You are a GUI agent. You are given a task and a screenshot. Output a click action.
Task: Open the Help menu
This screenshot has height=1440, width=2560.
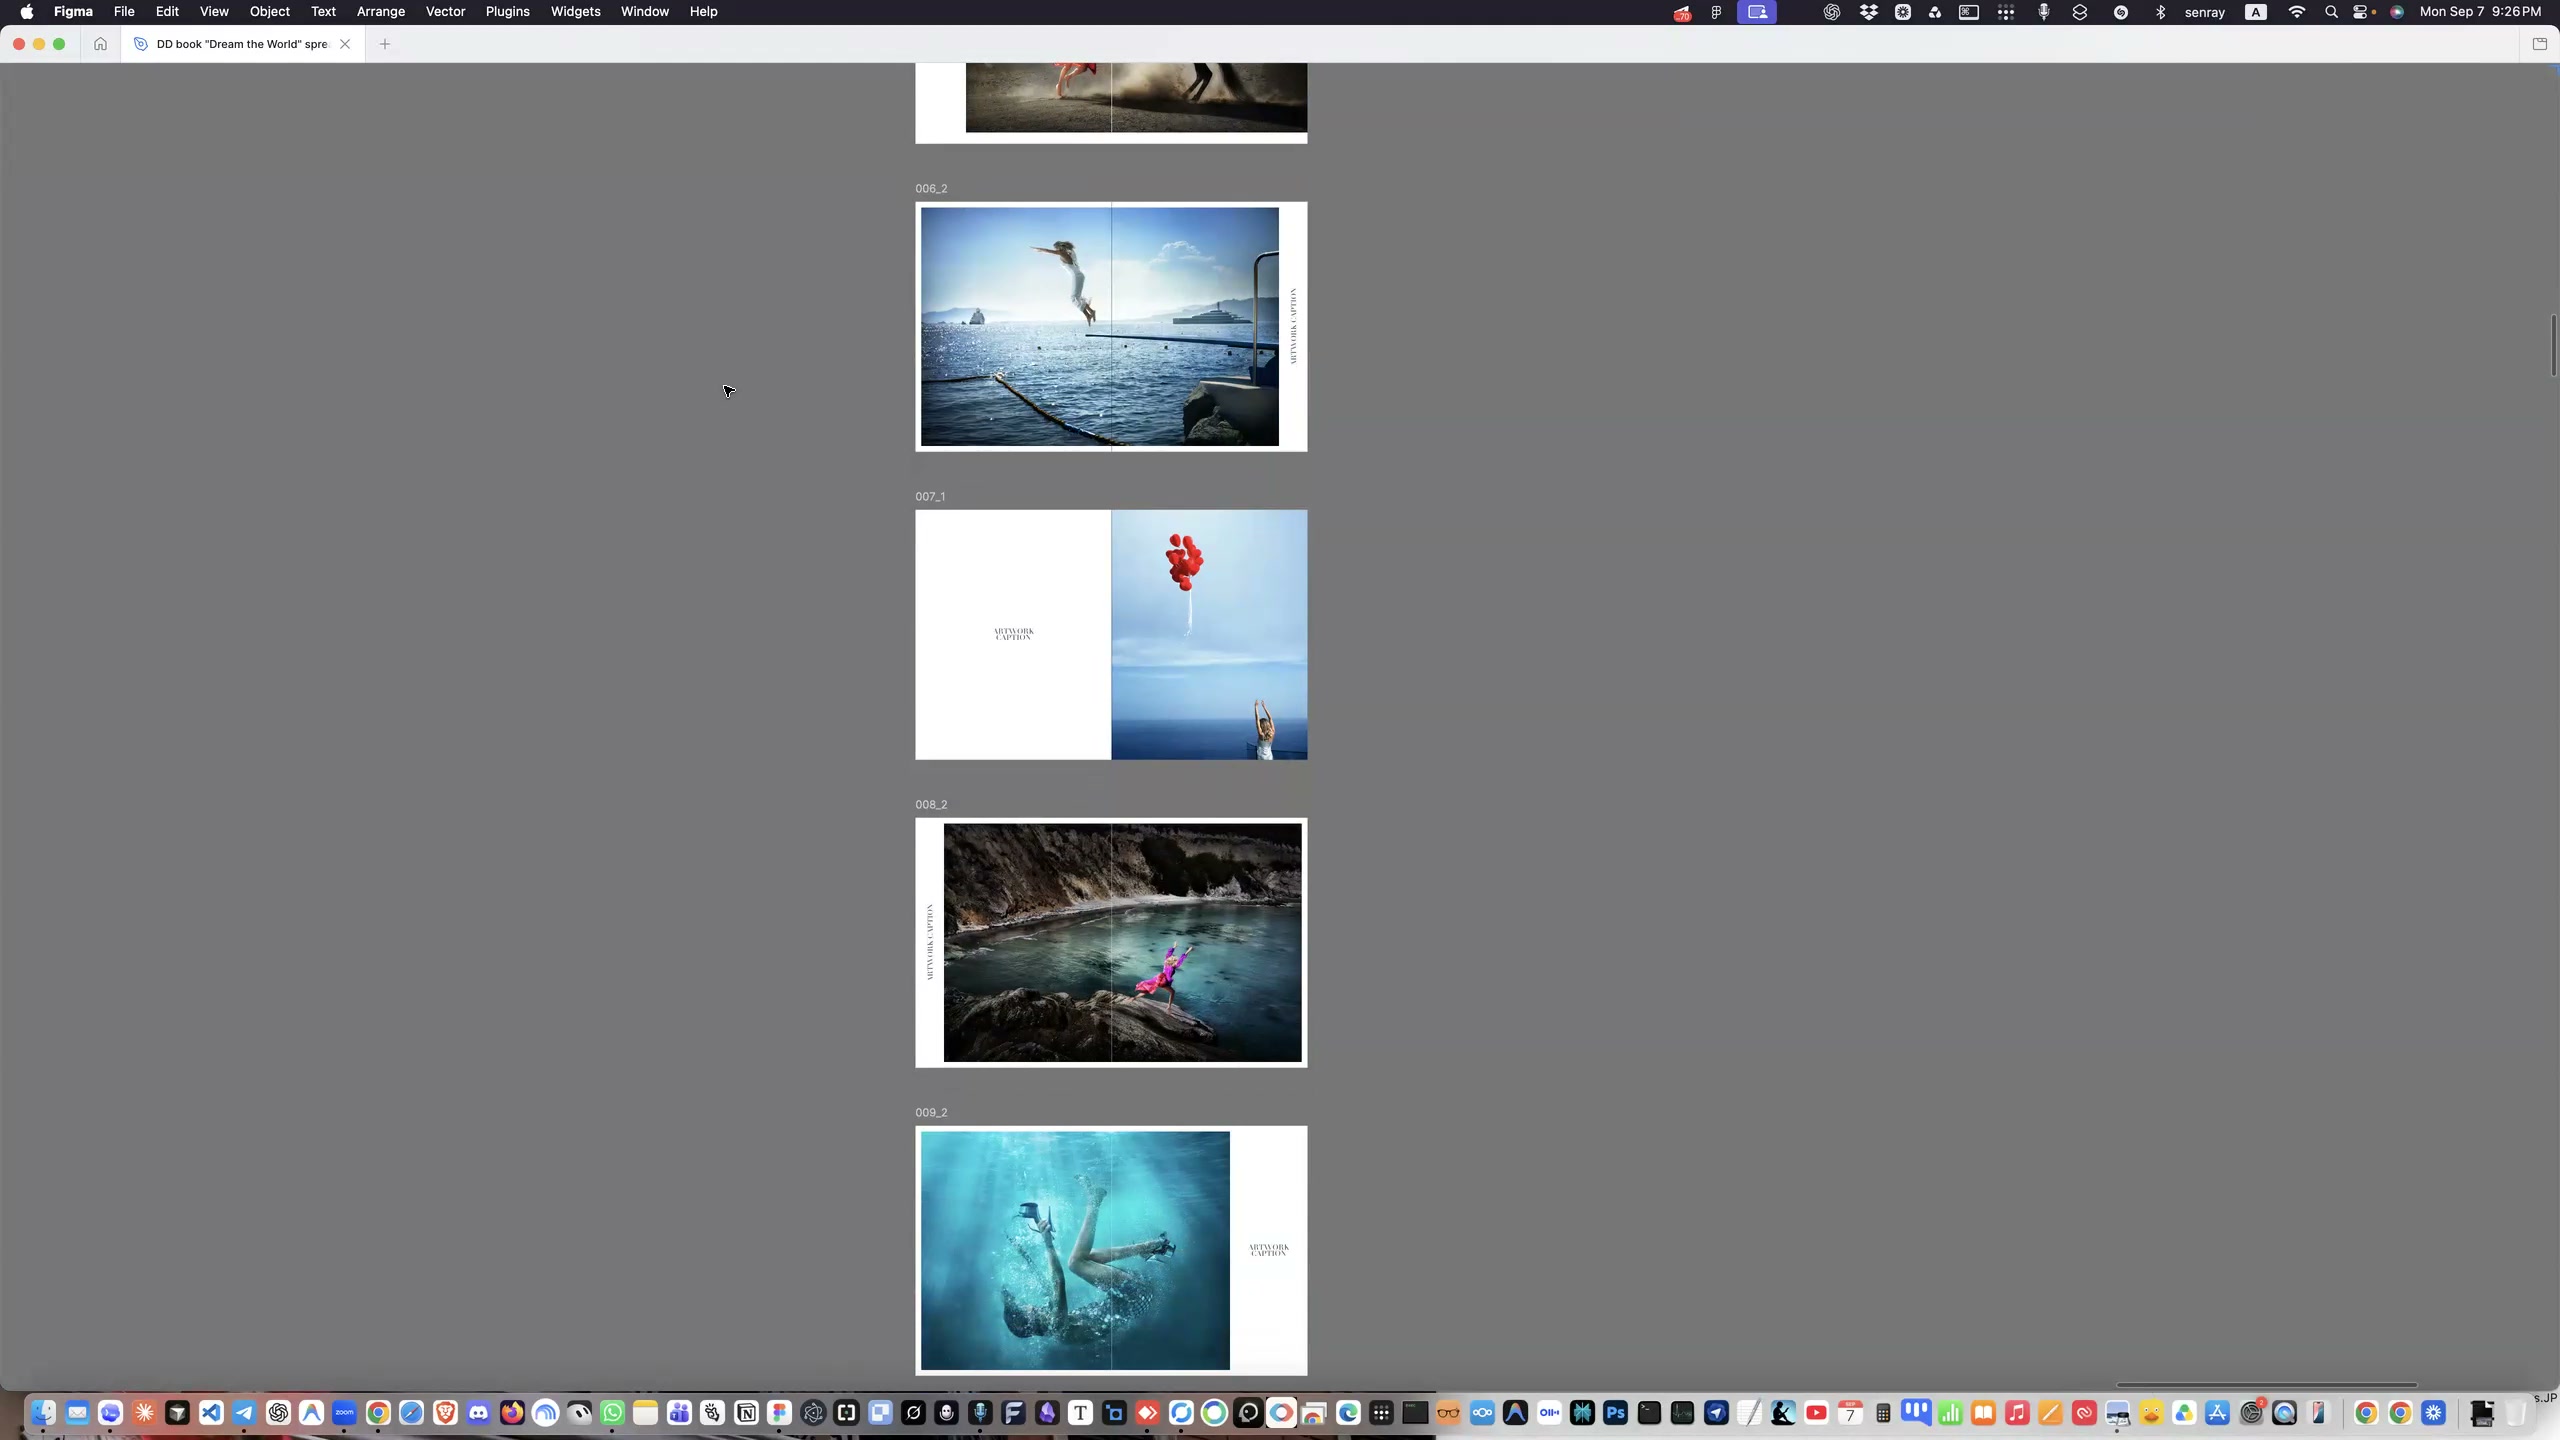coord(704,12)
